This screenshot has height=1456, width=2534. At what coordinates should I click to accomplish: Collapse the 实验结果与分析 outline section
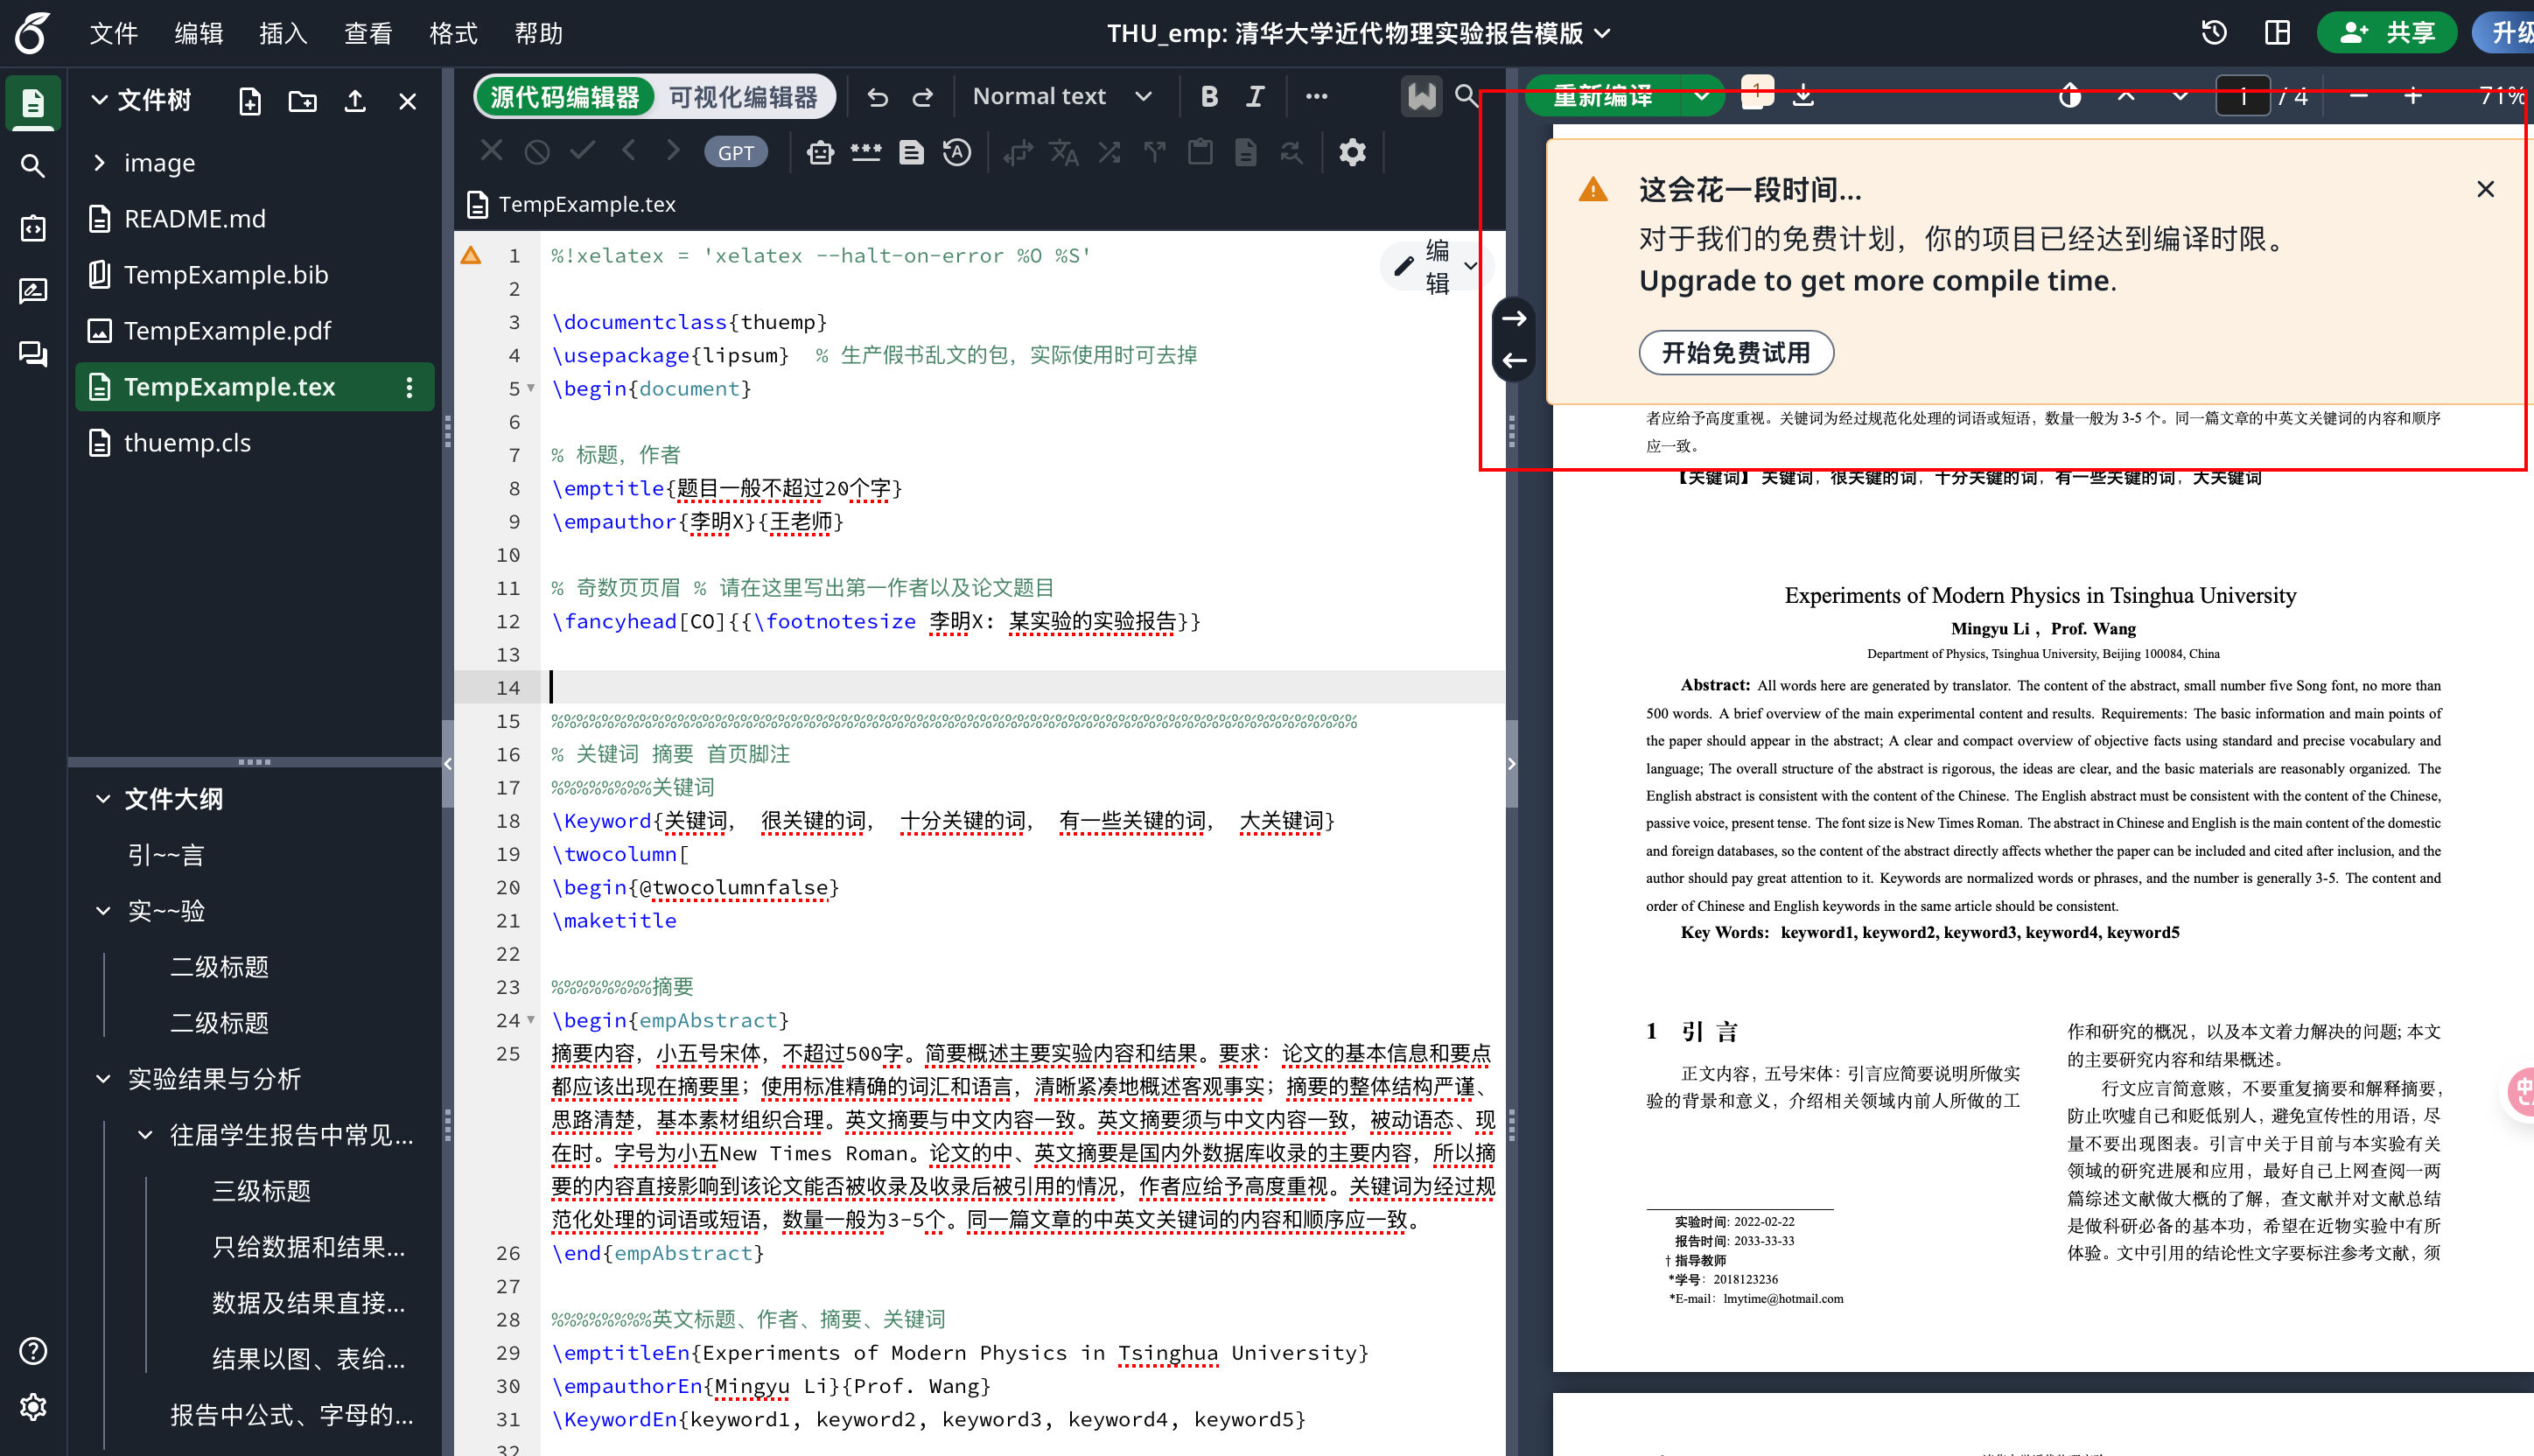(x=103, y=1079)
